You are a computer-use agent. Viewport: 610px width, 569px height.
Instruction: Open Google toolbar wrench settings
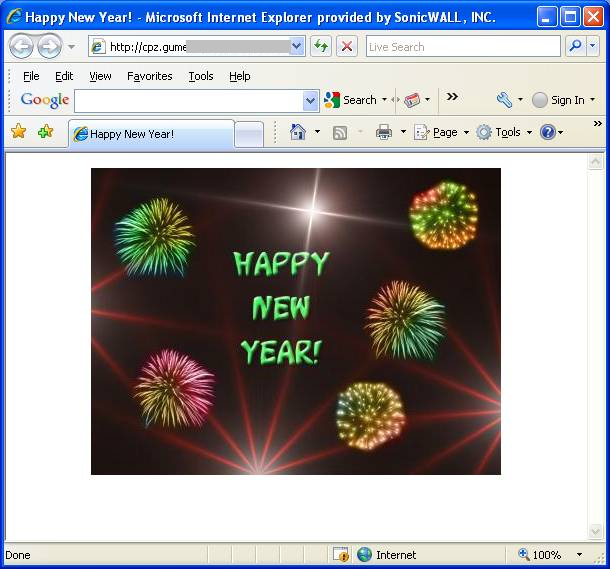click(505, 100)
